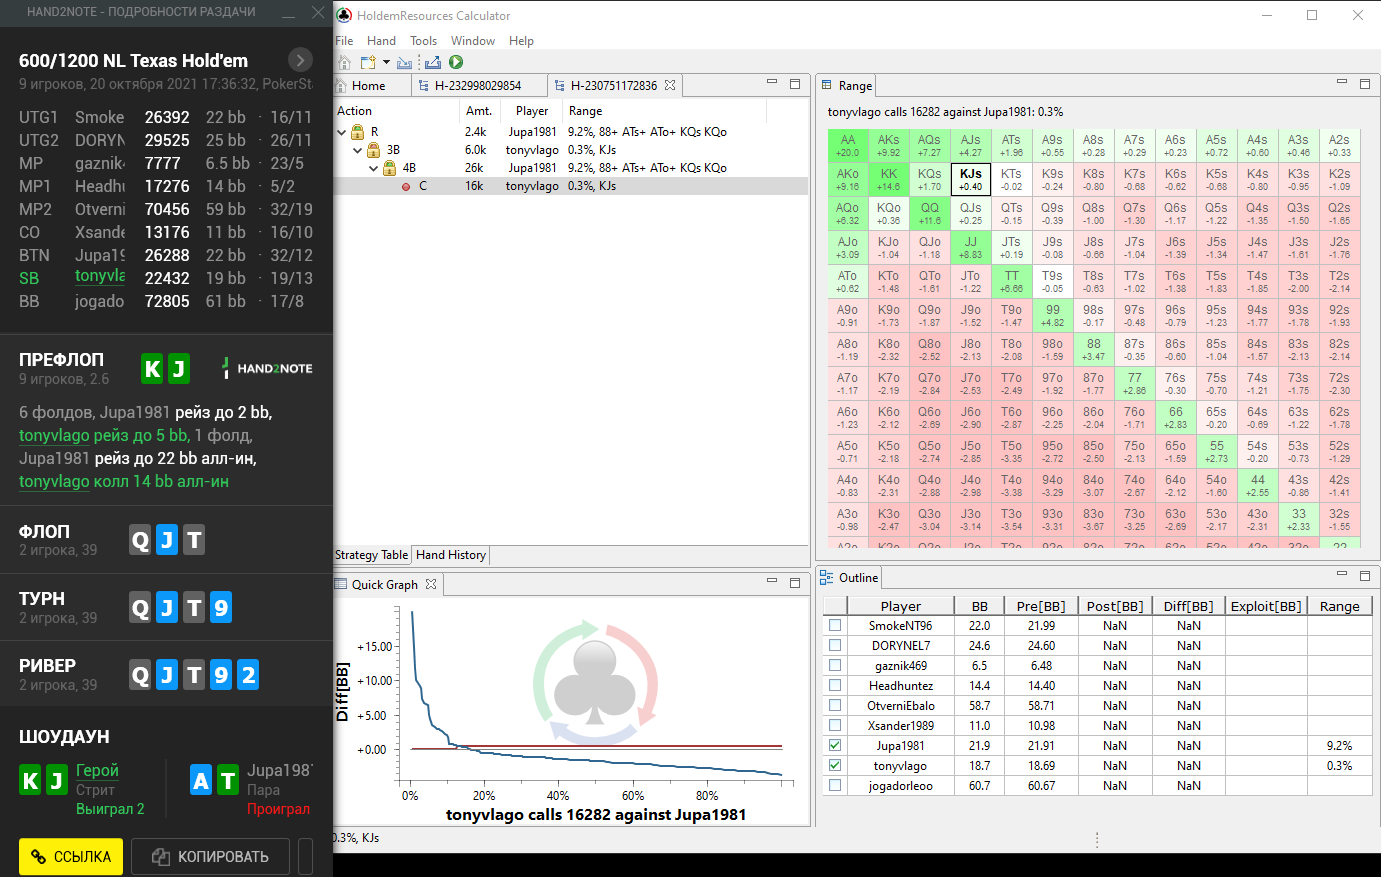Click the Amt. column header in hand tree

point(479,111)
